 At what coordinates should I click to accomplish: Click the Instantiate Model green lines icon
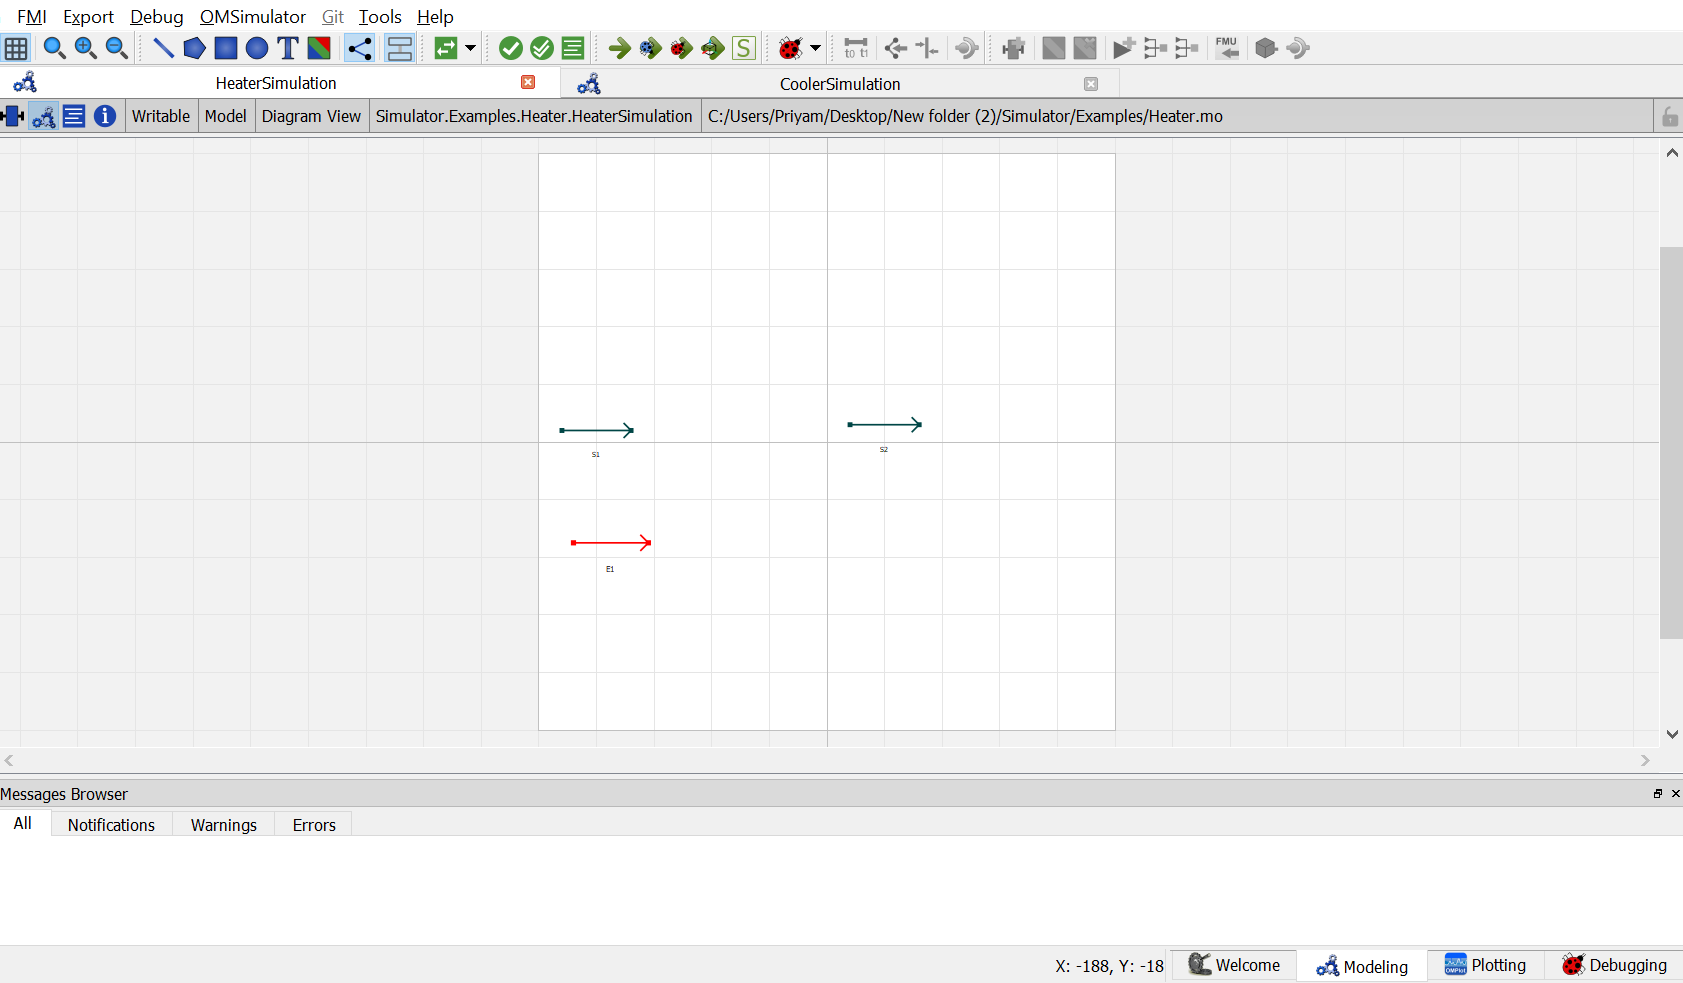coord(573,48)
